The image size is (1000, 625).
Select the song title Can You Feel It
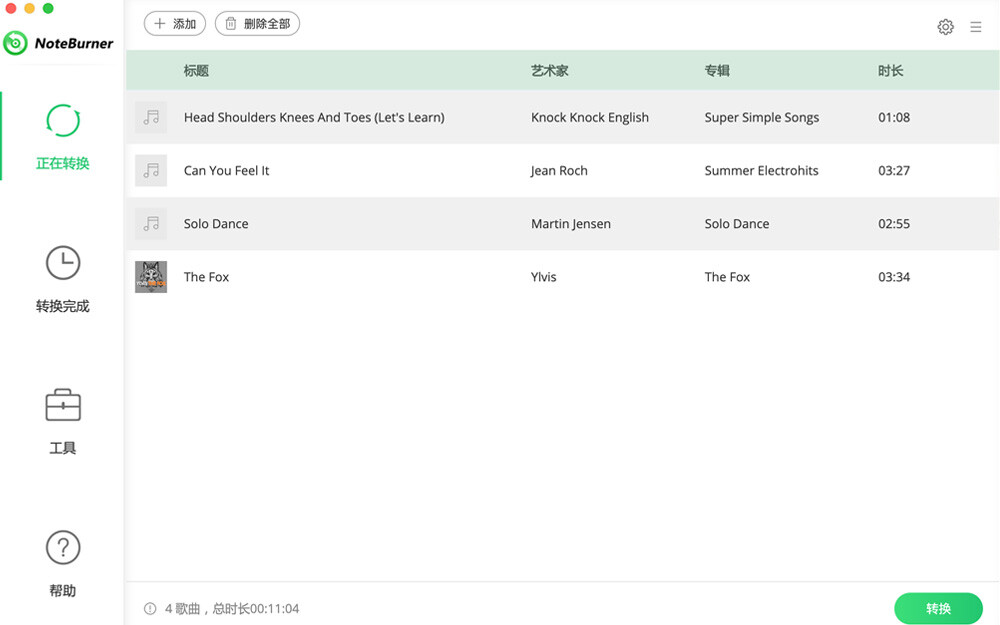coord(226,171)
